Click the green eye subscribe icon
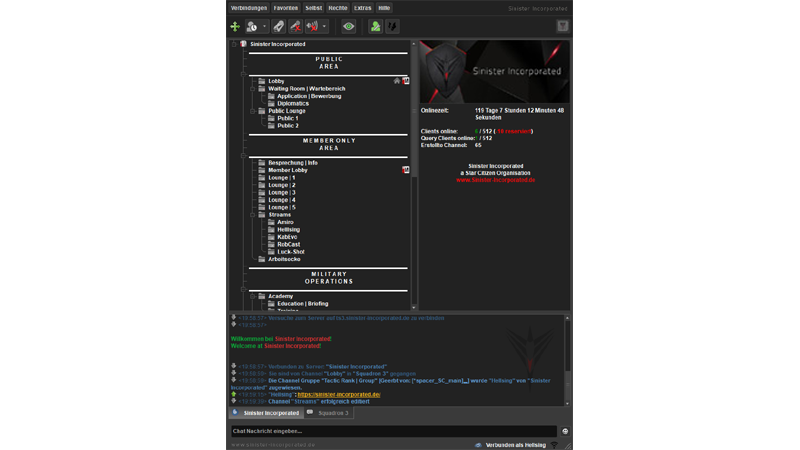Screen dimensions: 800x450 pyautogui.click(x=348, y=26)
